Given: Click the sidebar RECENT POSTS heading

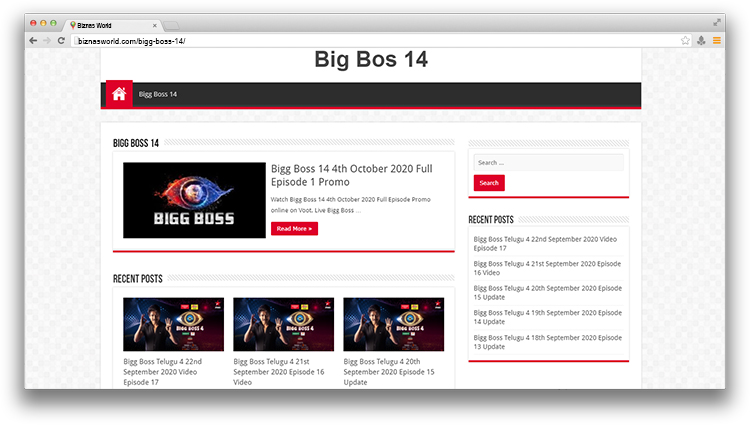Looking at the screenshot, I should pyautogui.click(x=491, y=220).
